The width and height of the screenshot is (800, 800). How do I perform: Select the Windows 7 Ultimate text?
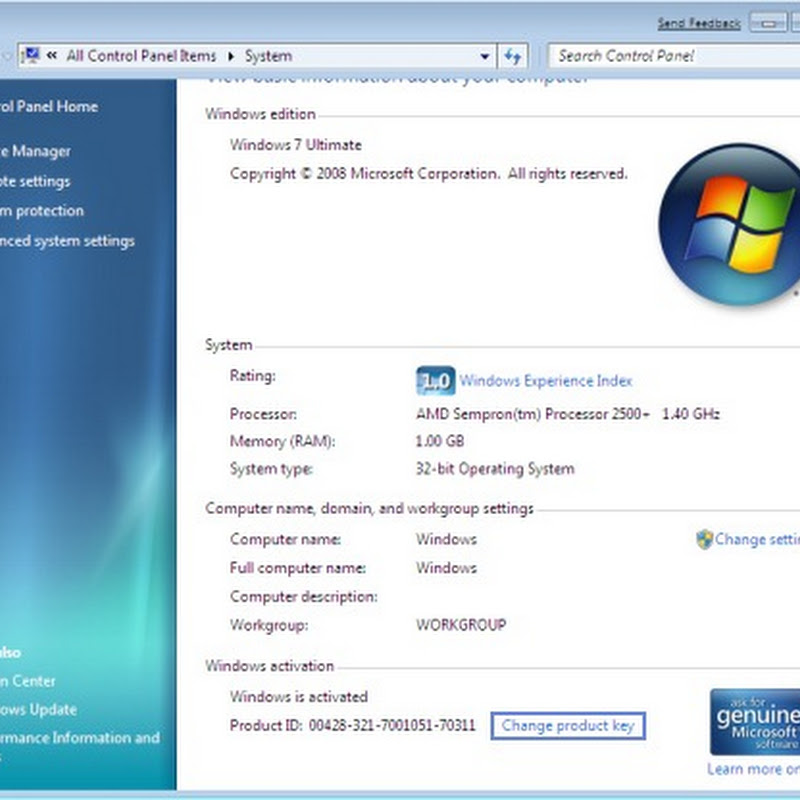[295, 145]
